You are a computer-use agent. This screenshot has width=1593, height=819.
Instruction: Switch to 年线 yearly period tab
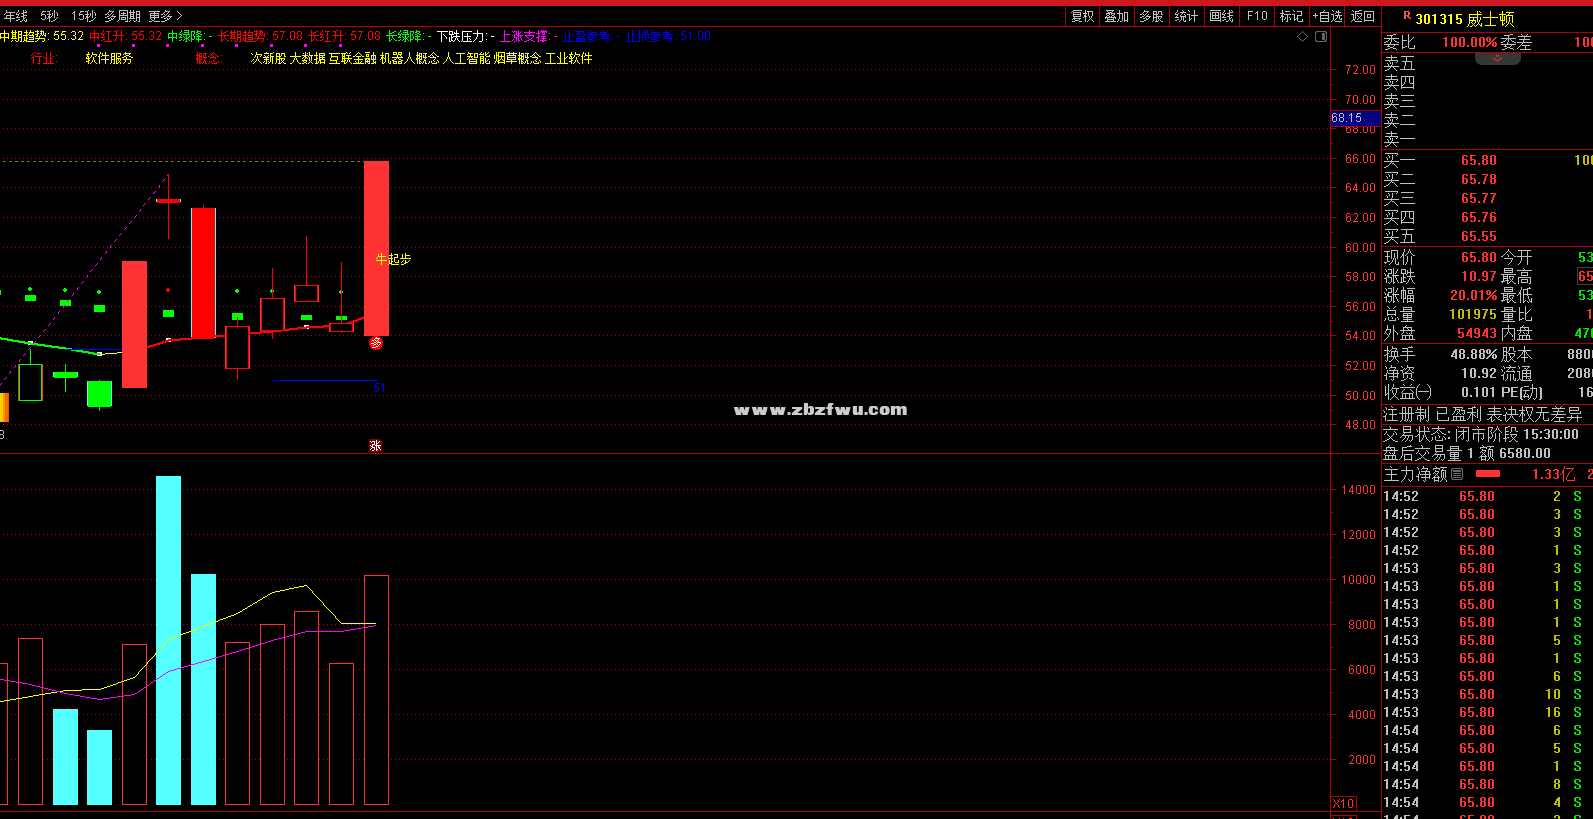15,16
